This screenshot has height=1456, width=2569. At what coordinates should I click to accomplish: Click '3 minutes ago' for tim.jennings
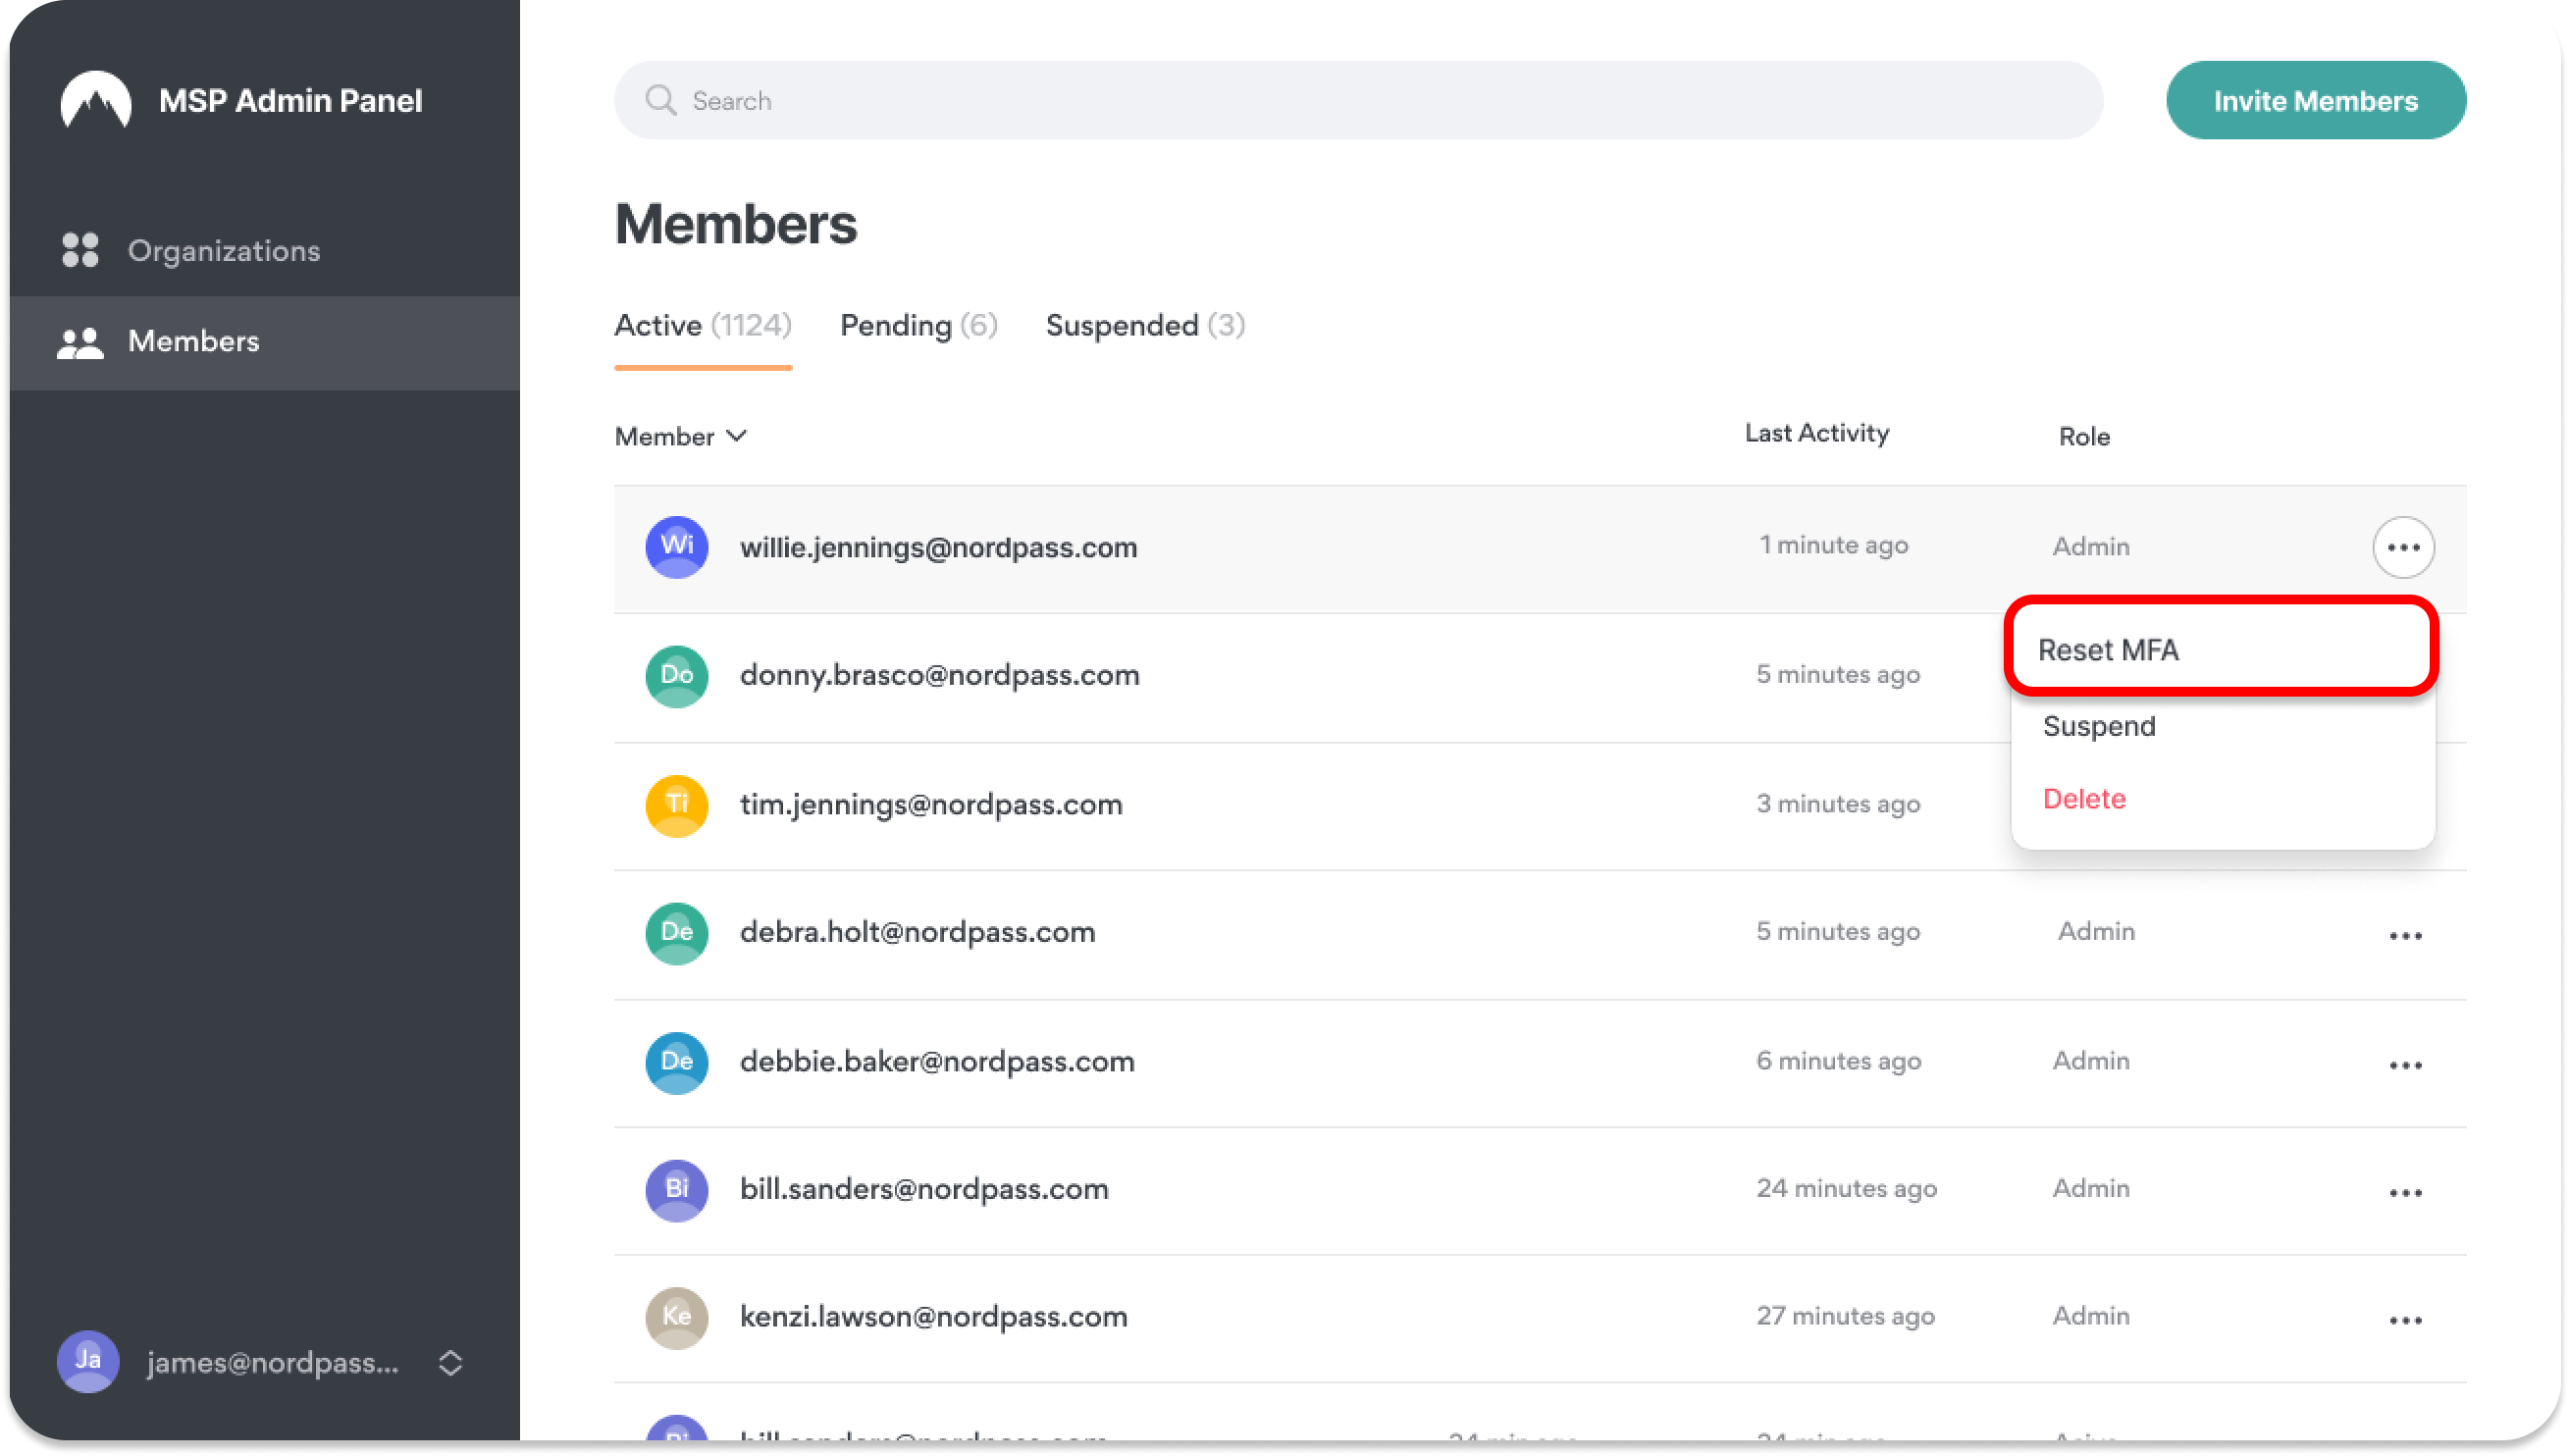(x=1837, y=804)
